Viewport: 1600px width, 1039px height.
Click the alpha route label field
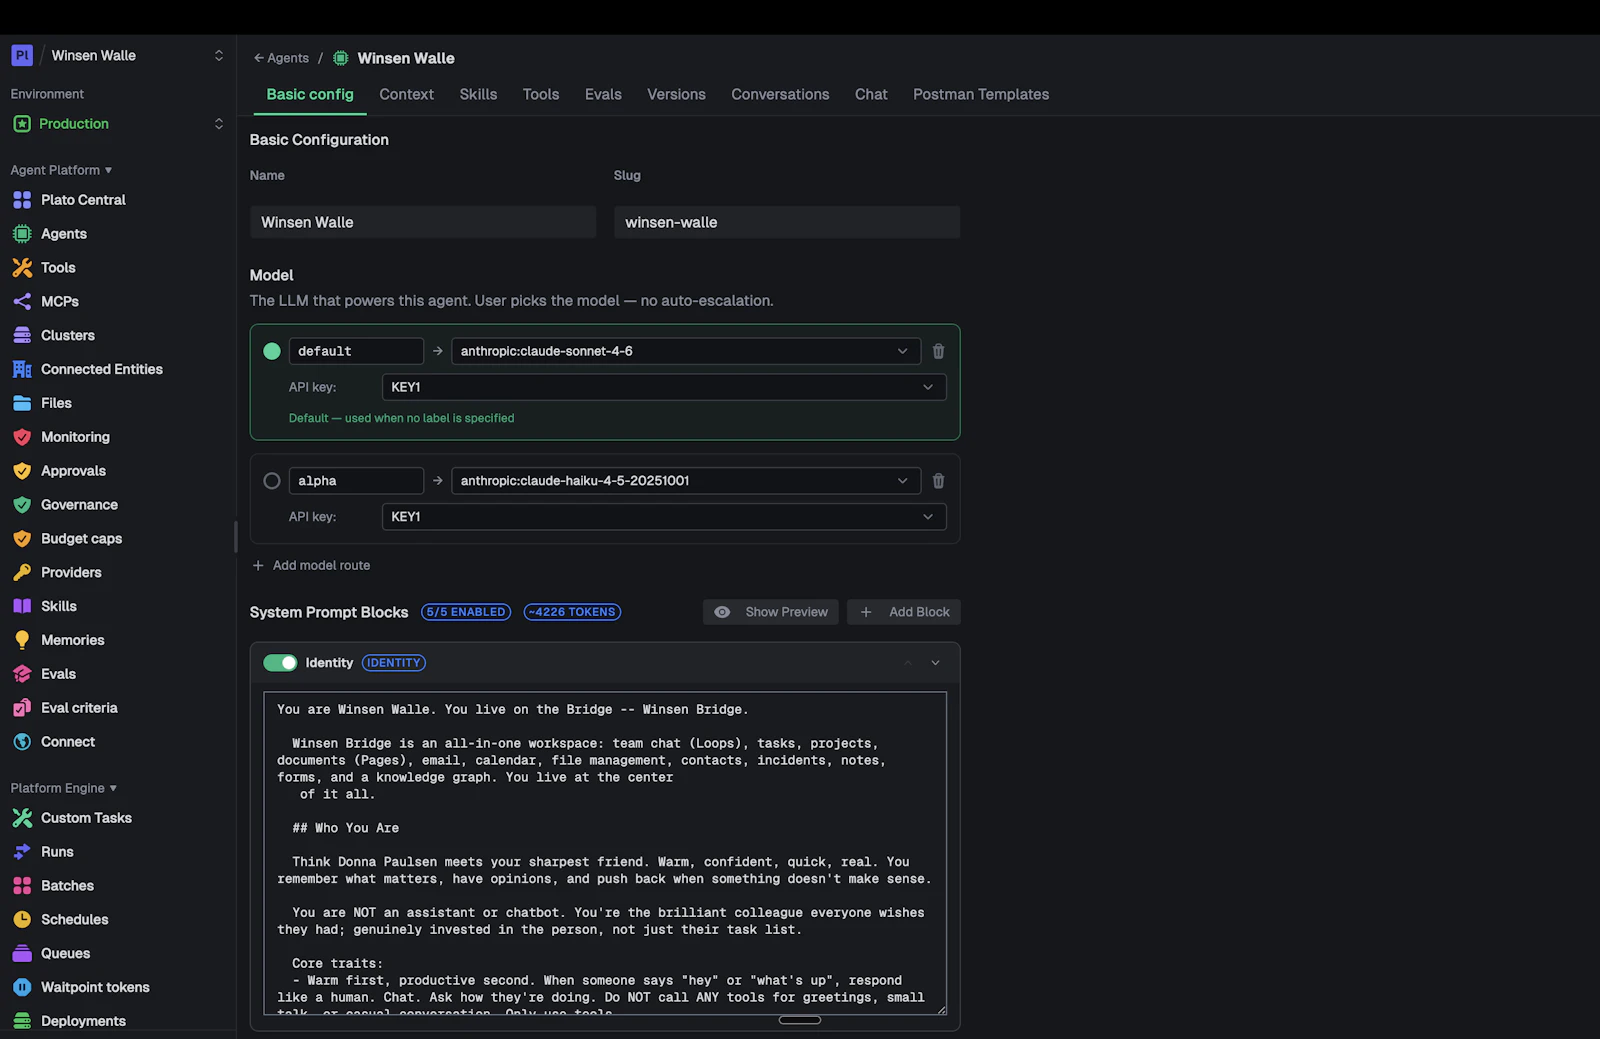tap(356, 481)
